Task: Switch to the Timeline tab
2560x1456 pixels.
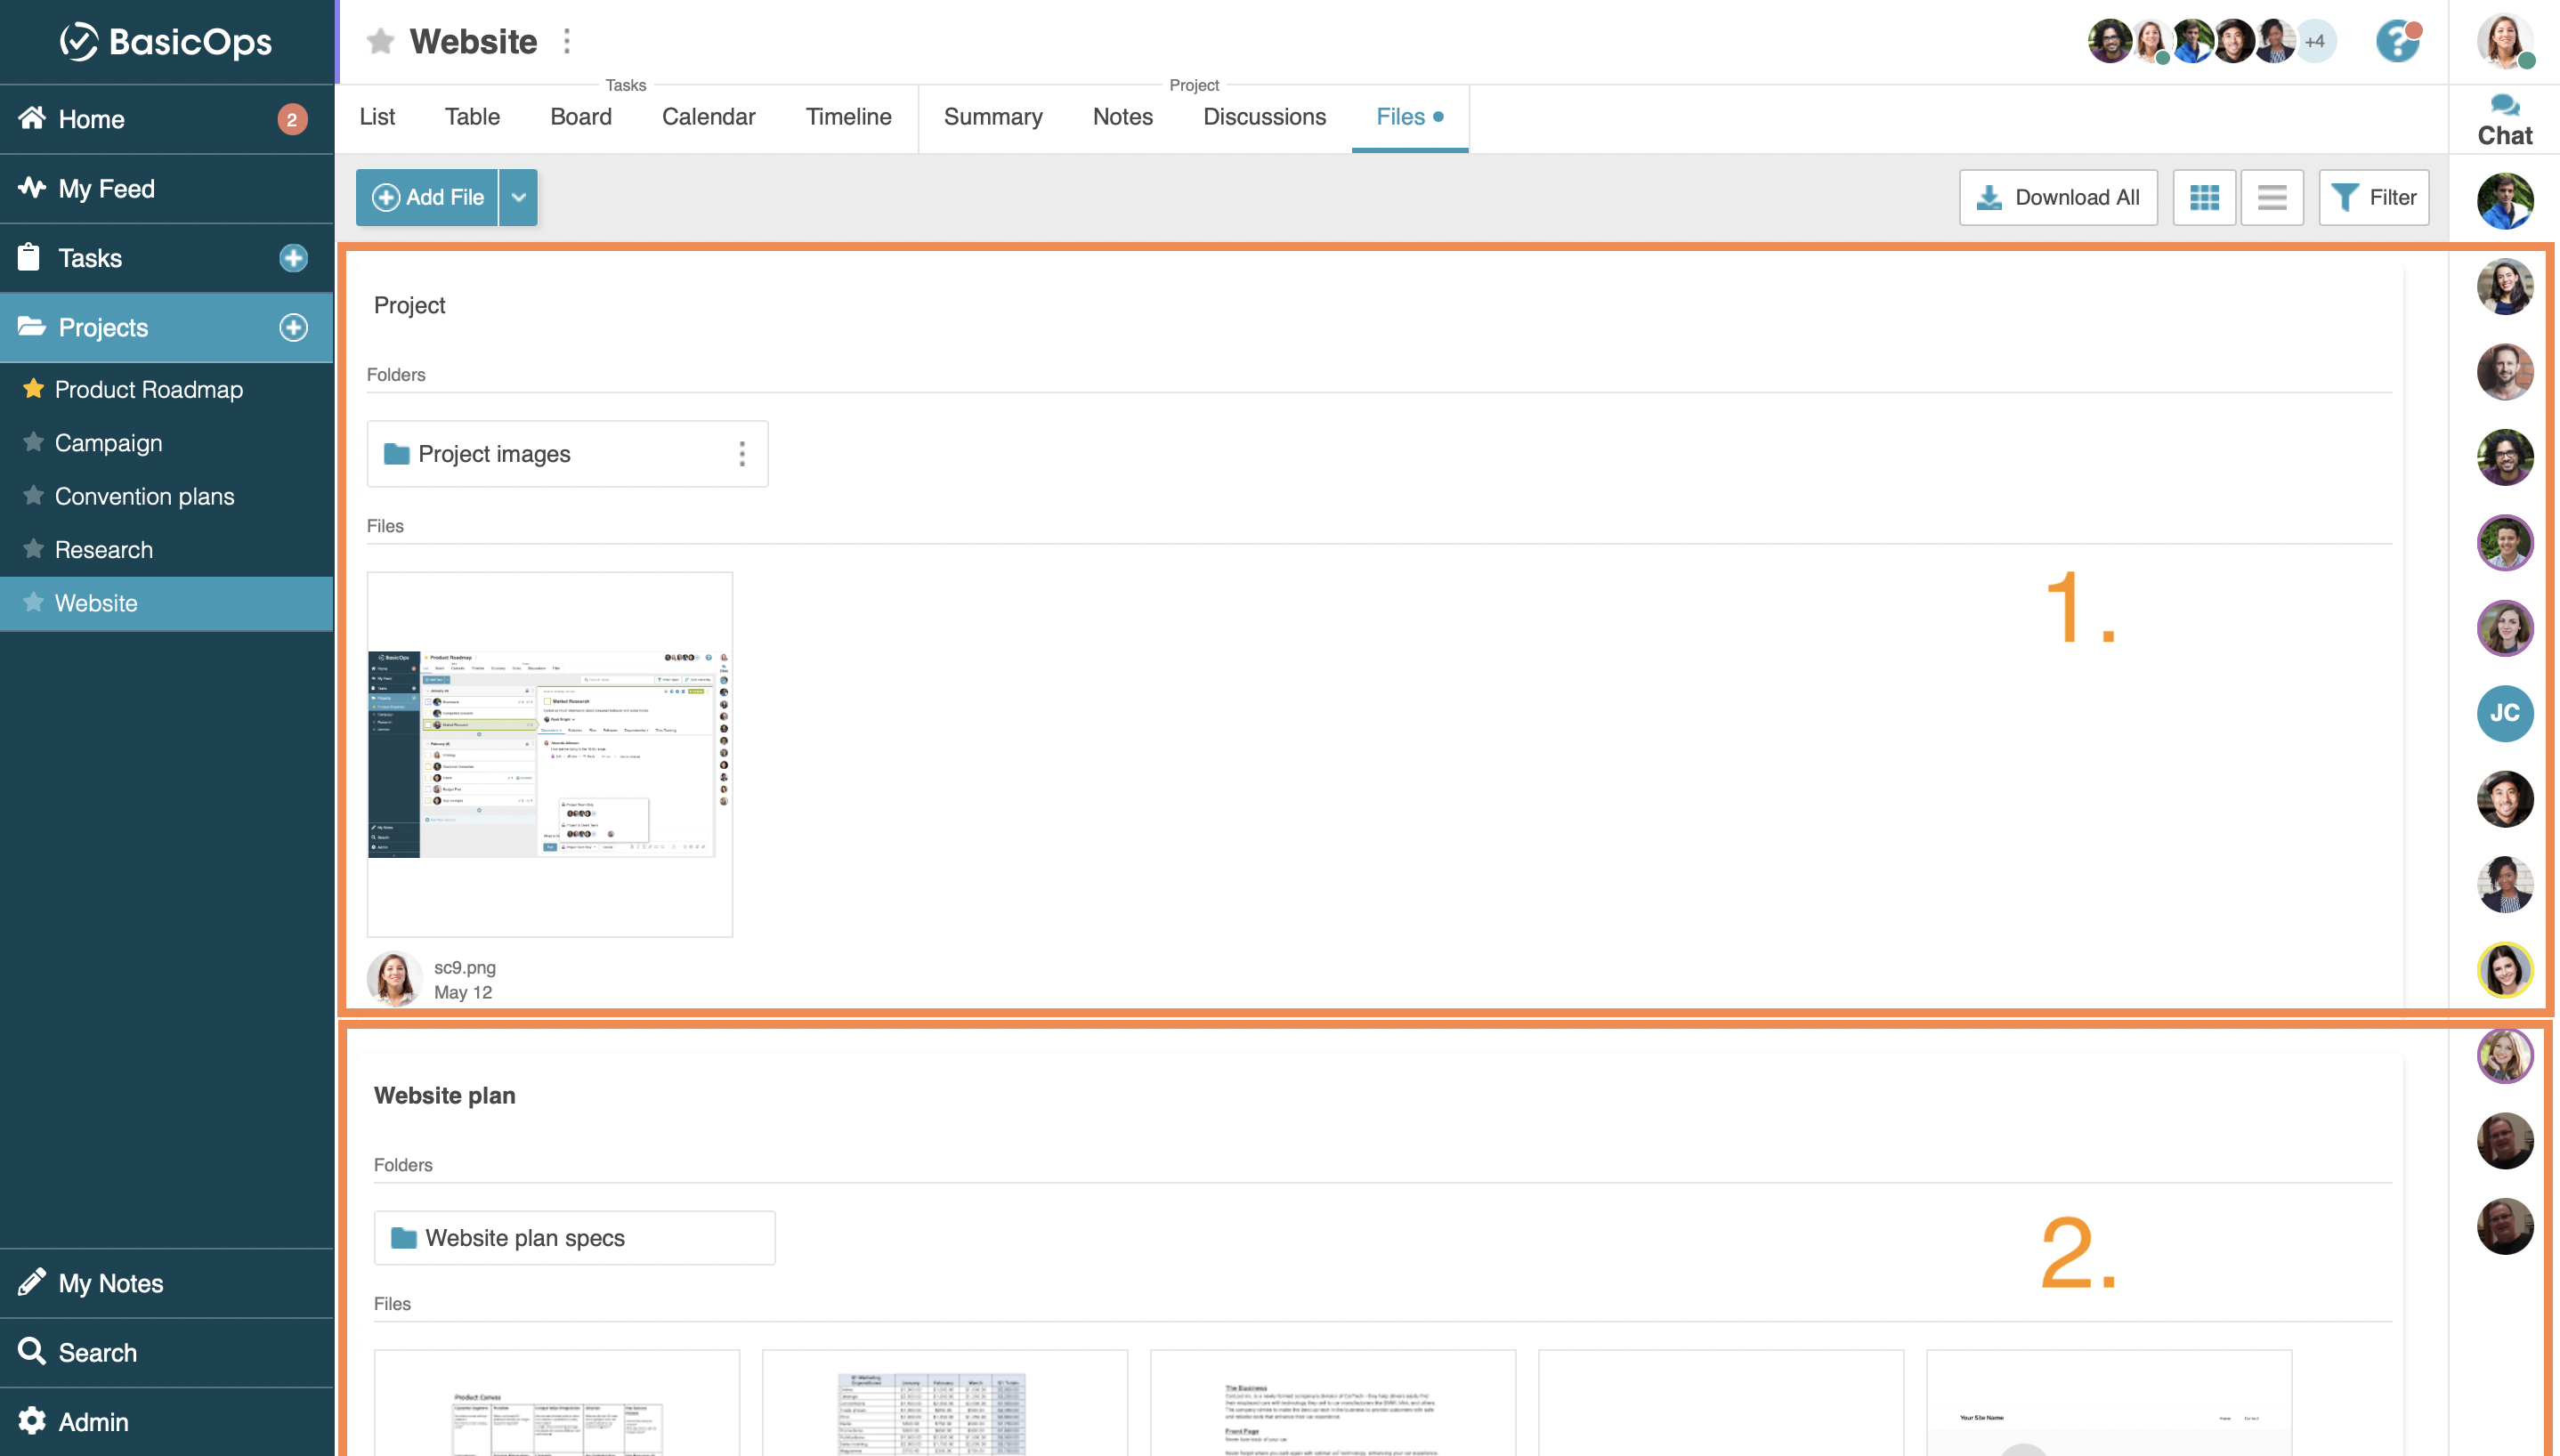Action: [x=848, y=117]
